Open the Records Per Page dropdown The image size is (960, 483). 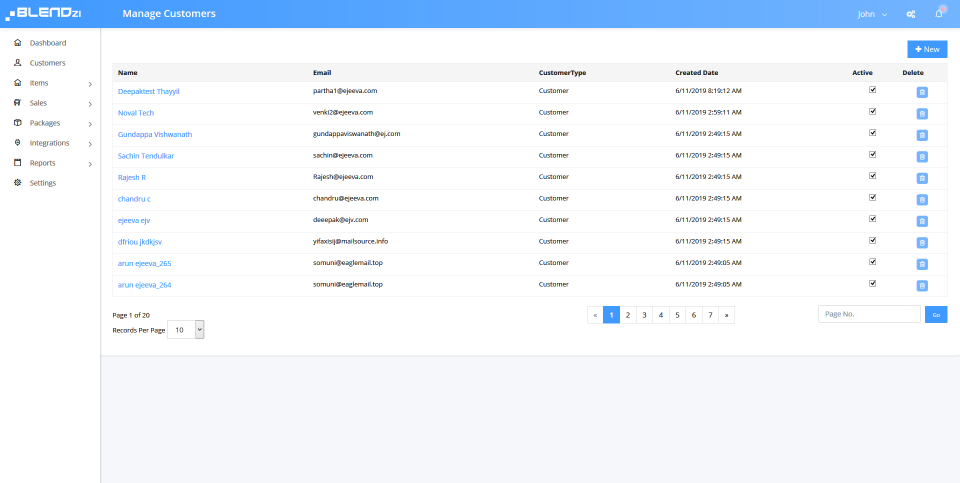point(186,329)
